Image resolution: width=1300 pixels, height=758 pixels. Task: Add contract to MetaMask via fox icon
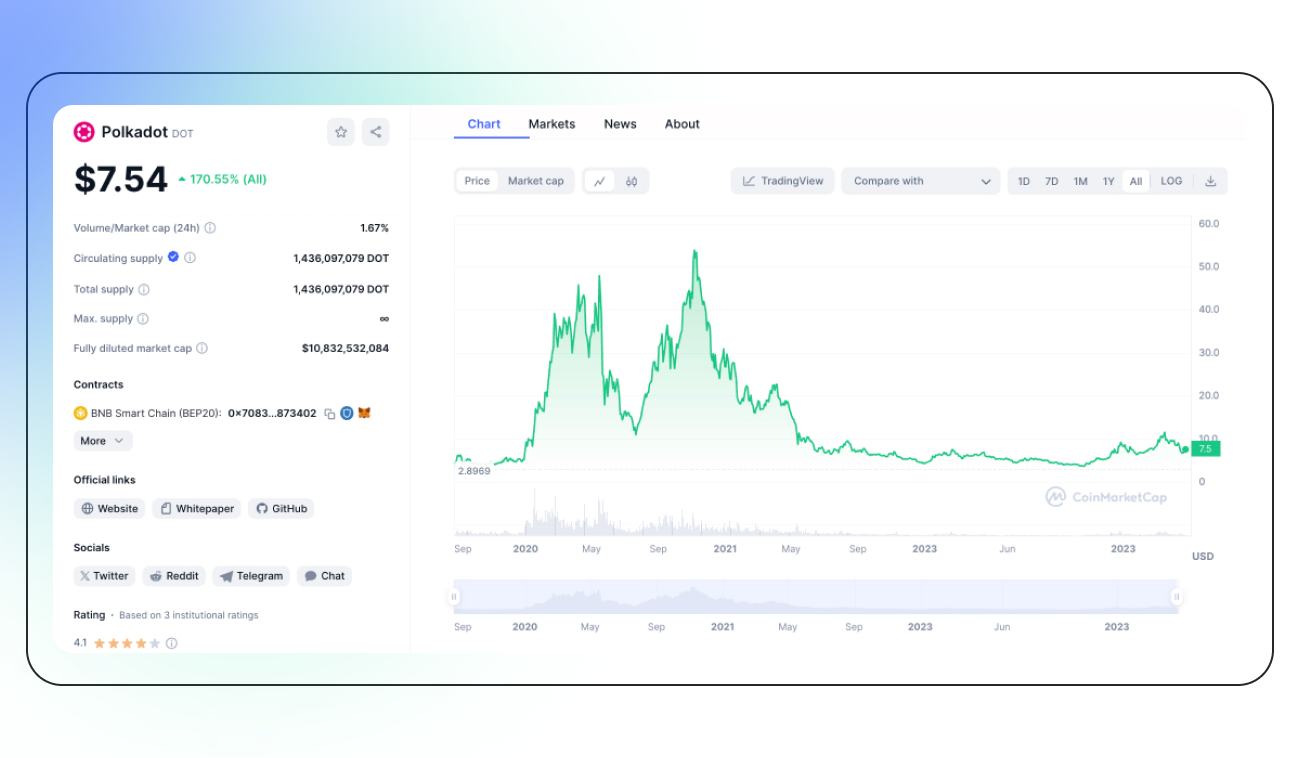point(365,413)
